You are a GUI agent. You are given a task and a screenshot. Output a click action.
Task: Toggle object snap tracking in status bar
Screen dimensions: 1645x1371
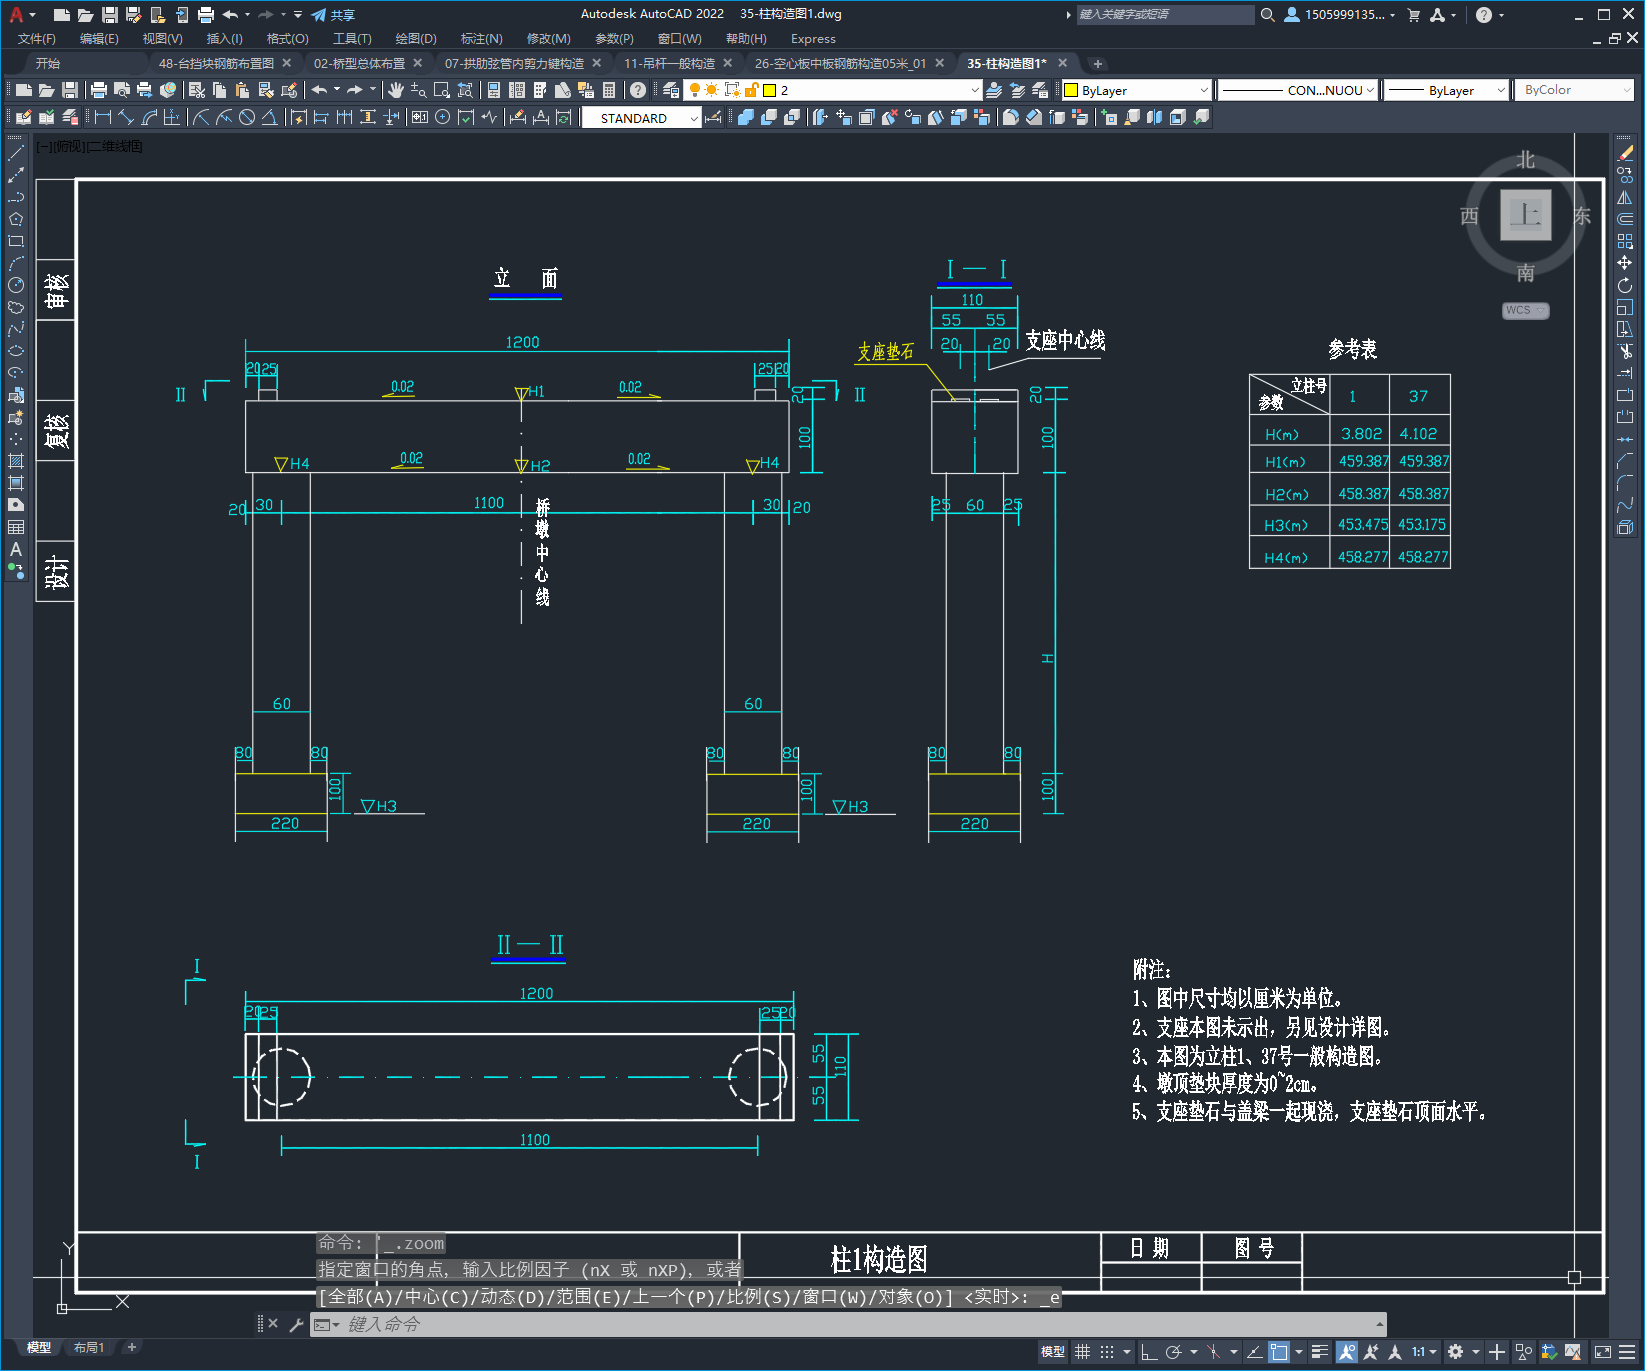pyautogui.click(x=1254, y=1352)
